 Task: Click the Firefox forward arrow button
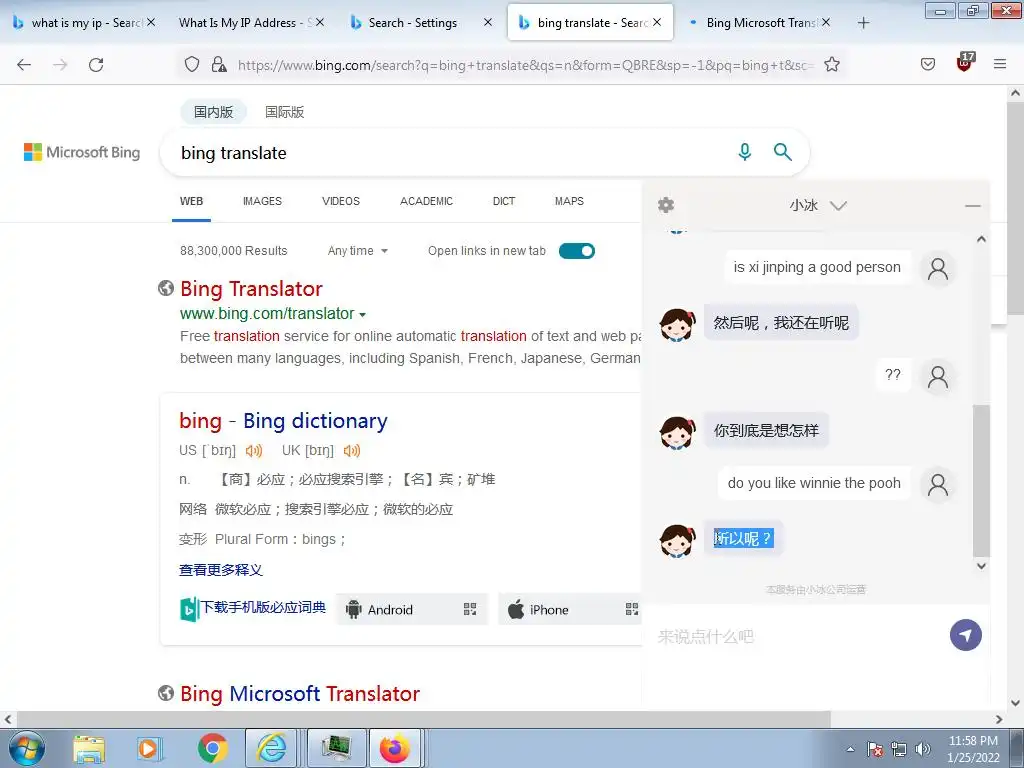(x=60, y=65)
